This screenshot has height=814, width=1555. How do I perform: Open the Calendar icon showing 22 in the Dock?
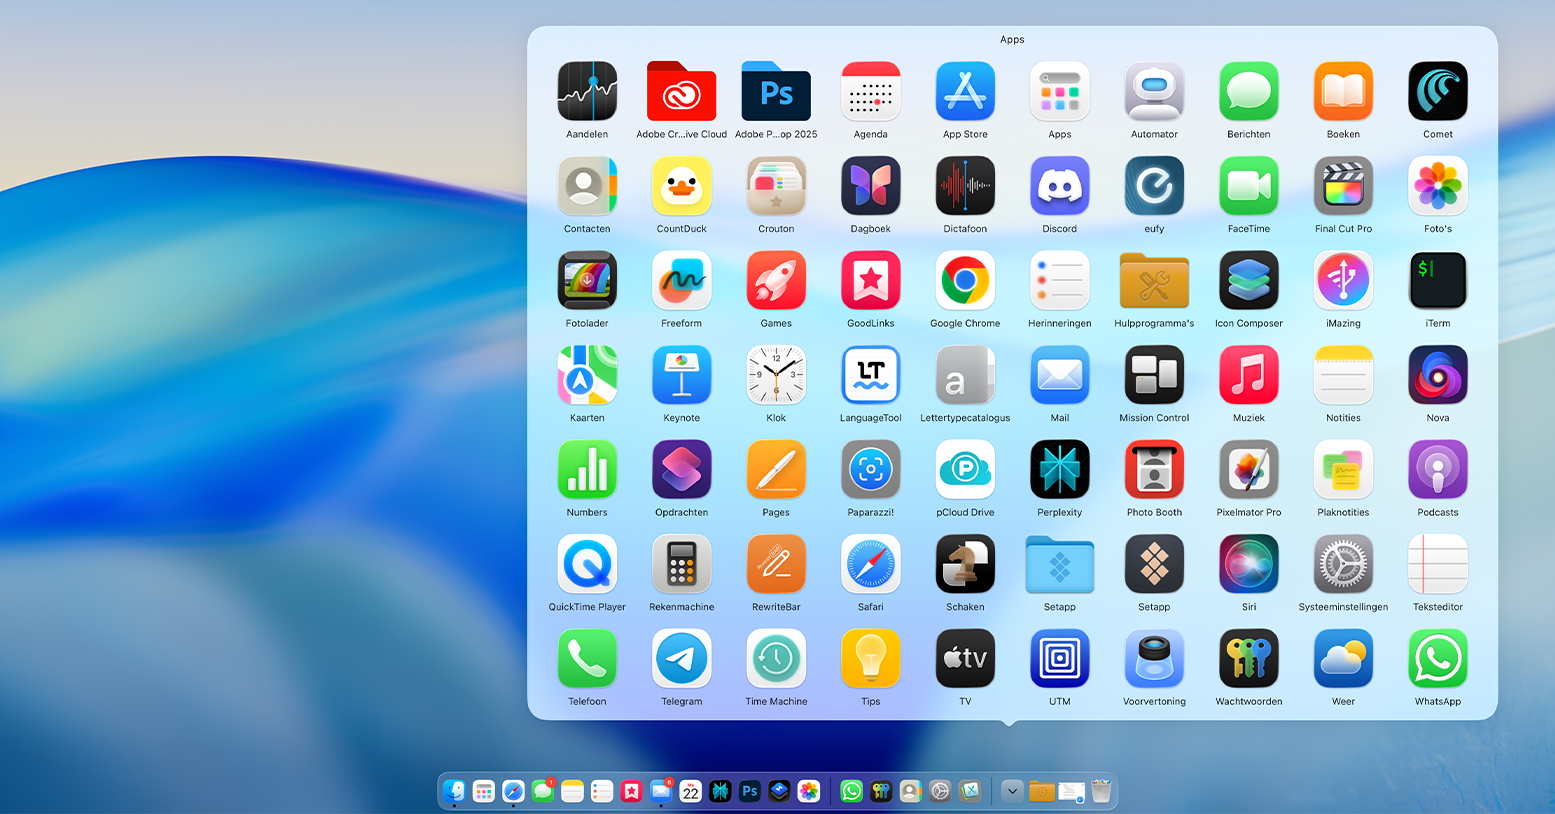(690, 791)
